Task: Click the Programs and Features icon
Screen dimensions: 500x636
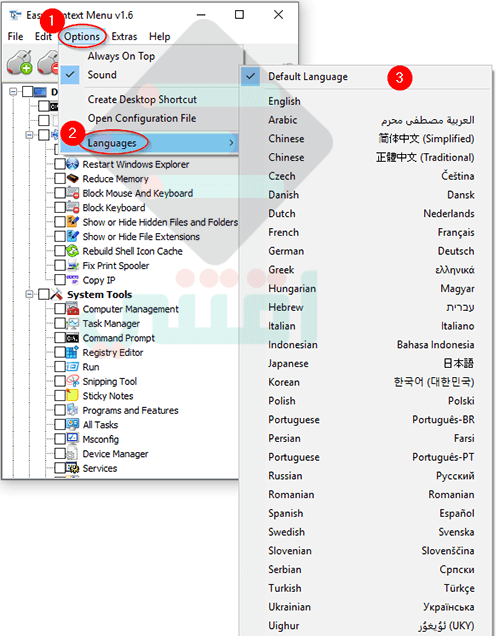Action: 73,410
